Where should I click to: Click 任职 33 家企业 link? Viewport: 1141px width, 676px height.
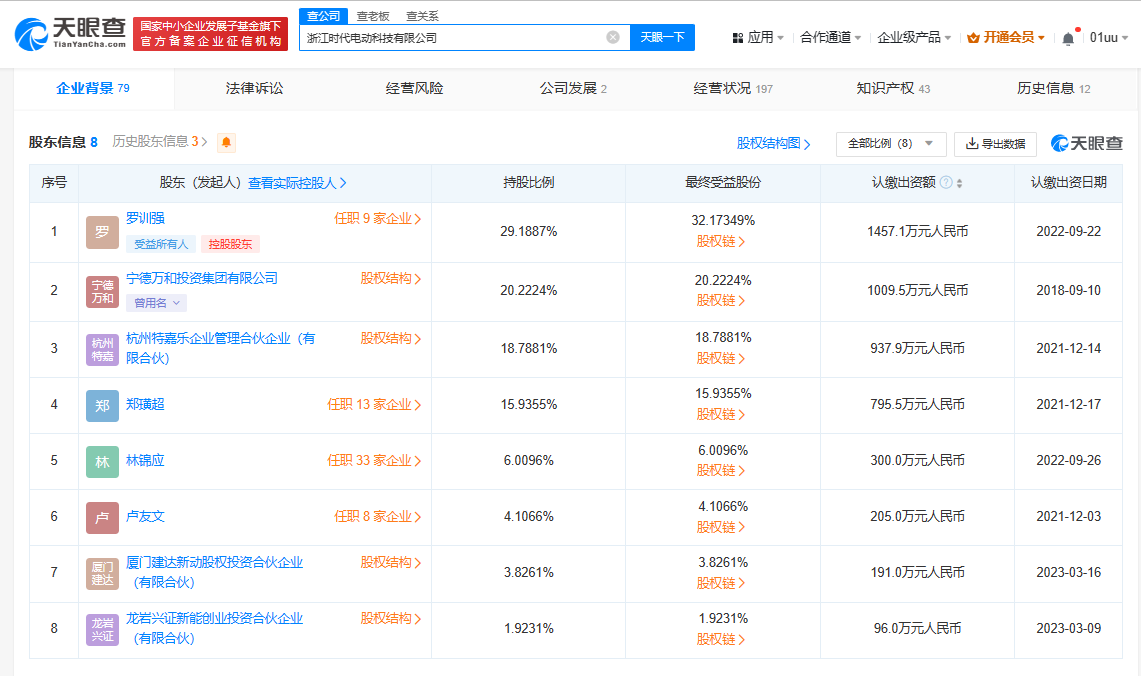pyautogui.click(x=374, y=461)
